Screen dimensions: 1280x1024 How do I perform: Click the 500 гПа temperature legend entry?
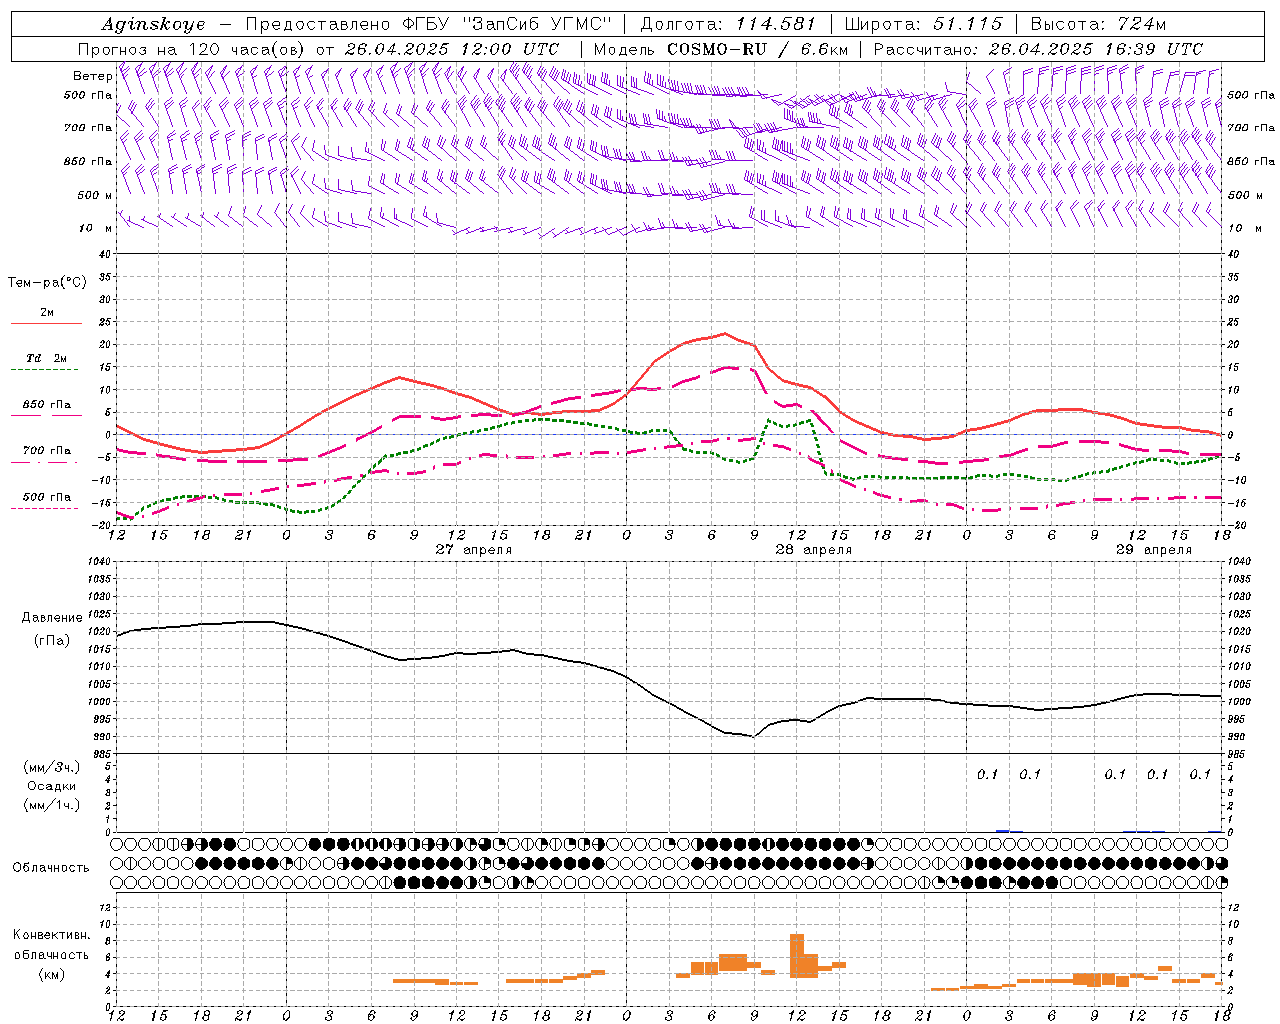pos(46,497)
